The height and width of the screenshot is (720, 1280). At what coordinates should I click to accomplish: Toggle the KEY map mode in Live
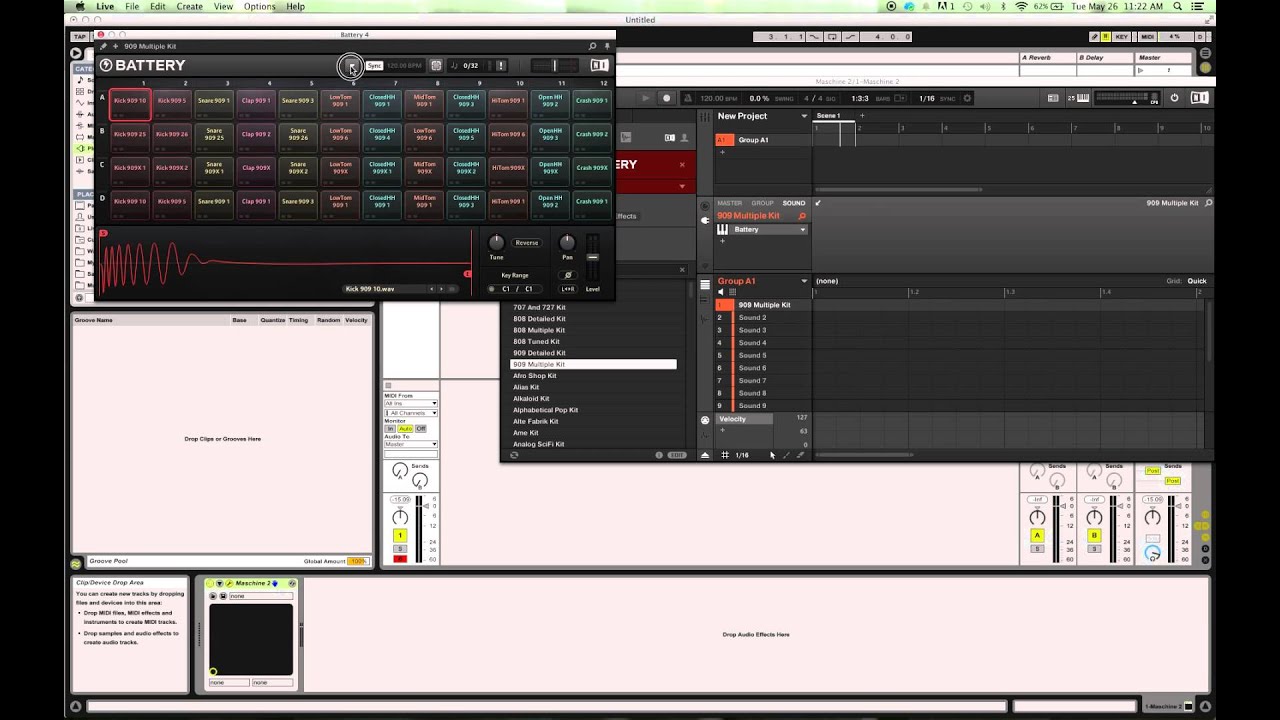pyautogui.click(x=1121, y=37)
